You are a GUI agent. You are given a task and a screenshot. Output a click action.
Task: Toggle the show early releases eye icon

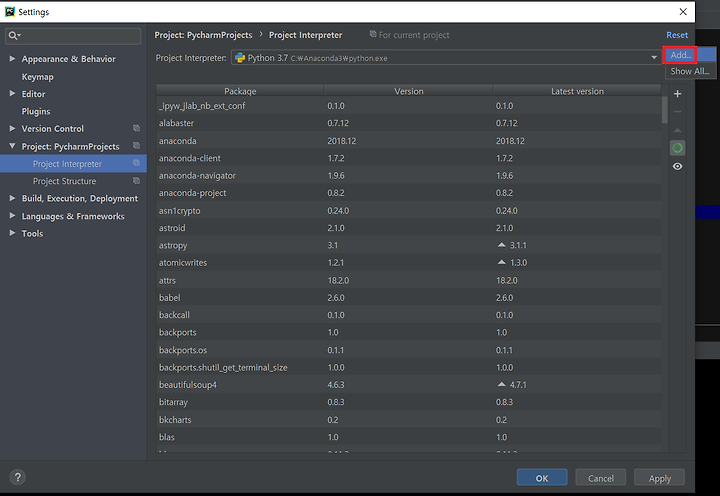coord(677,166)
